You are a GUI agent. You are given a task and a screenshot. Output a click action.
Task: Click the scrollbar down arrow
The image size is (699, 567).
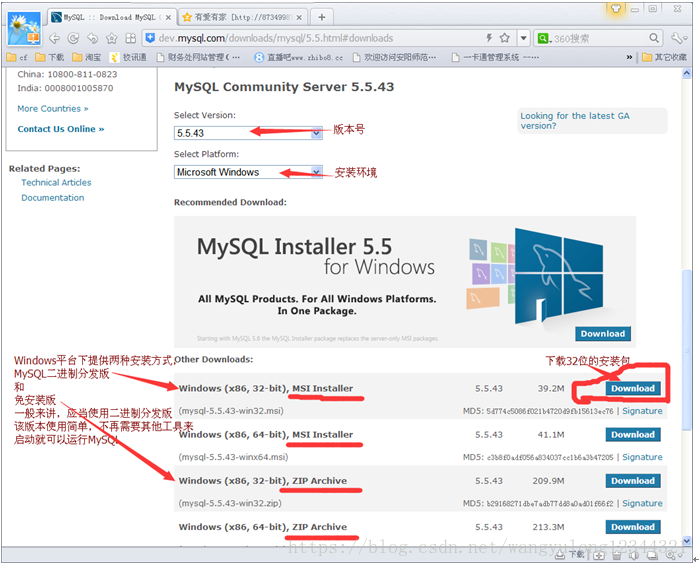[687, 541]
